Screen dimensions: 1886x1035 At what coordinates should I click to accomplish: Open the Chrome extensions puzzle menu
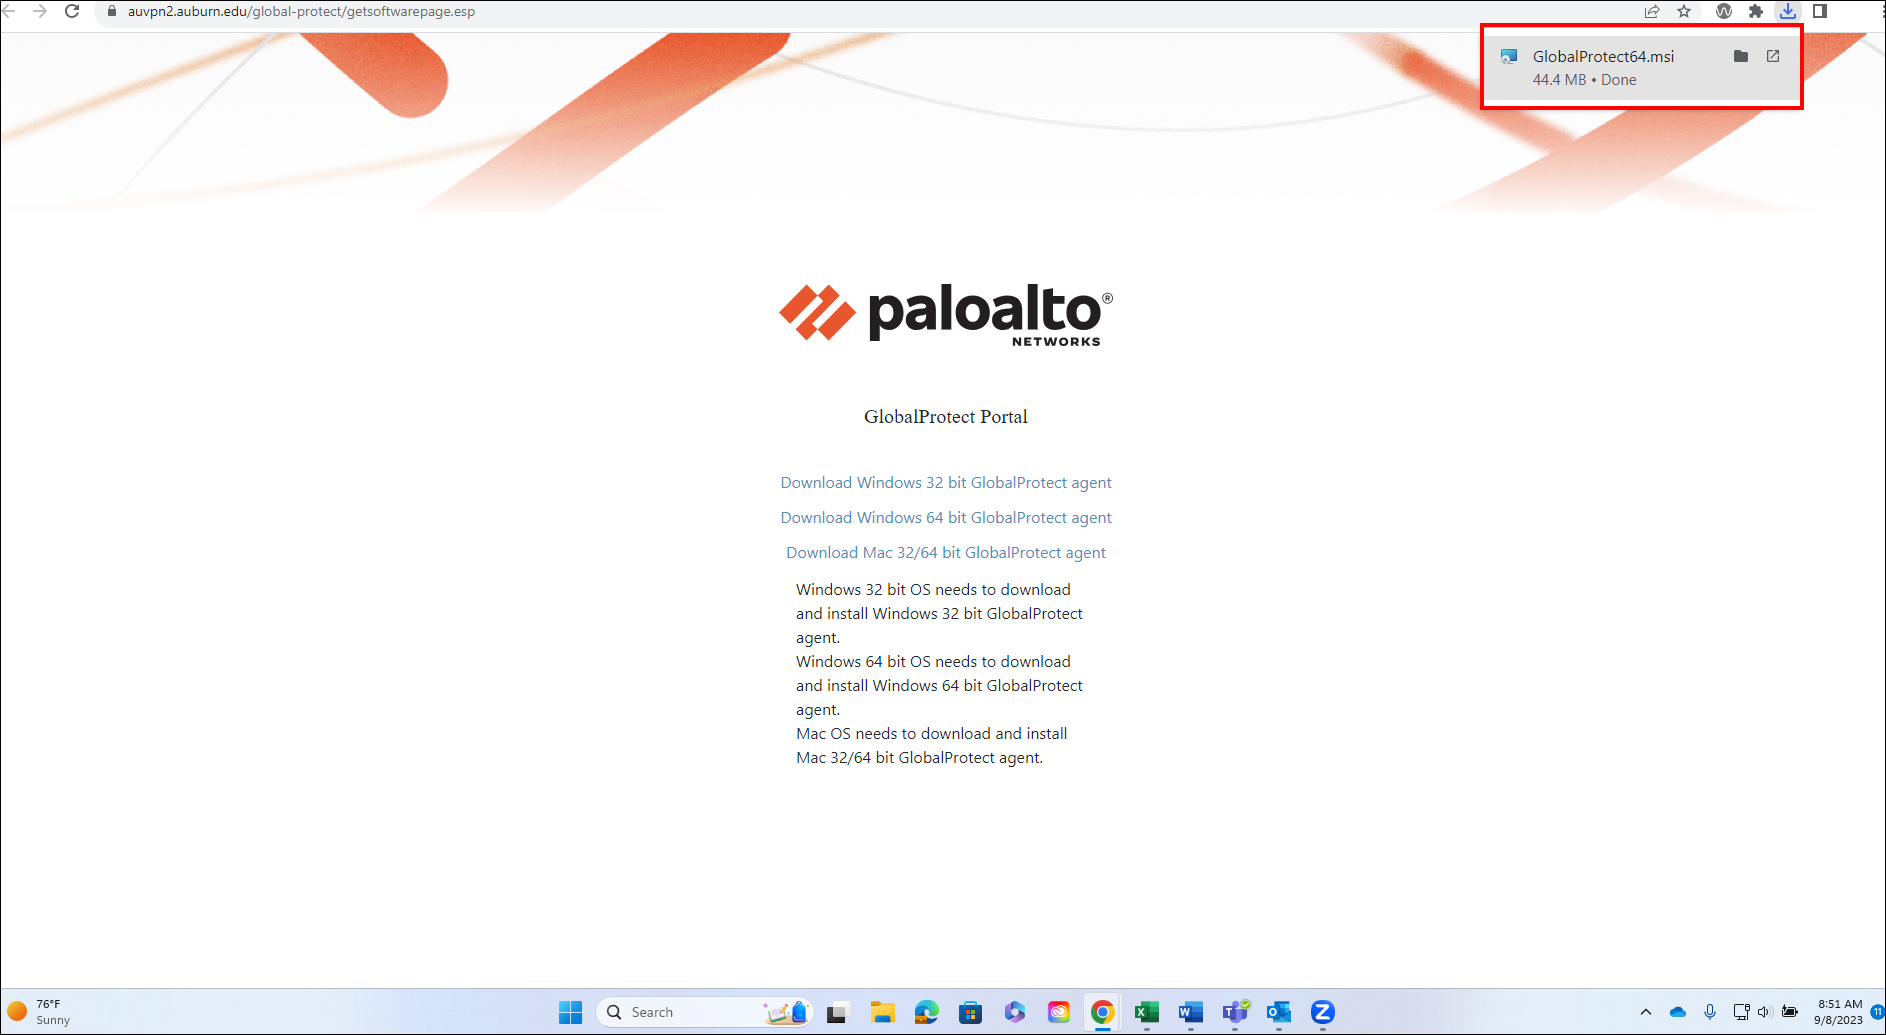coord(1756,12)
